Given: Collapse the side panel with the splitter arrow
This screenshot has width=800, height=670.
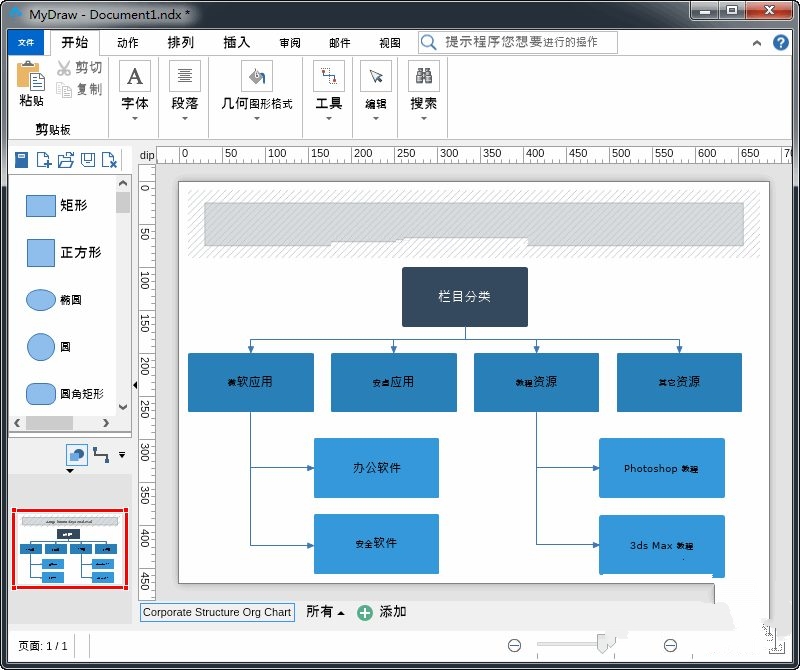Looking at the screenshot, I should [135, 385].
